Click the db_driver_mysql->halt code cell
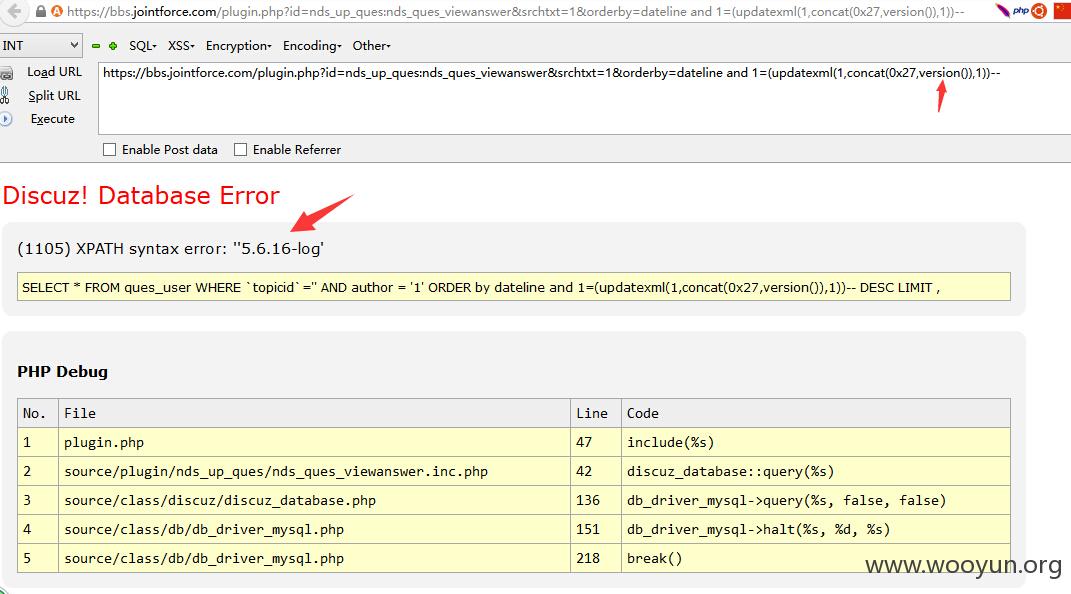 pos(816,529)
